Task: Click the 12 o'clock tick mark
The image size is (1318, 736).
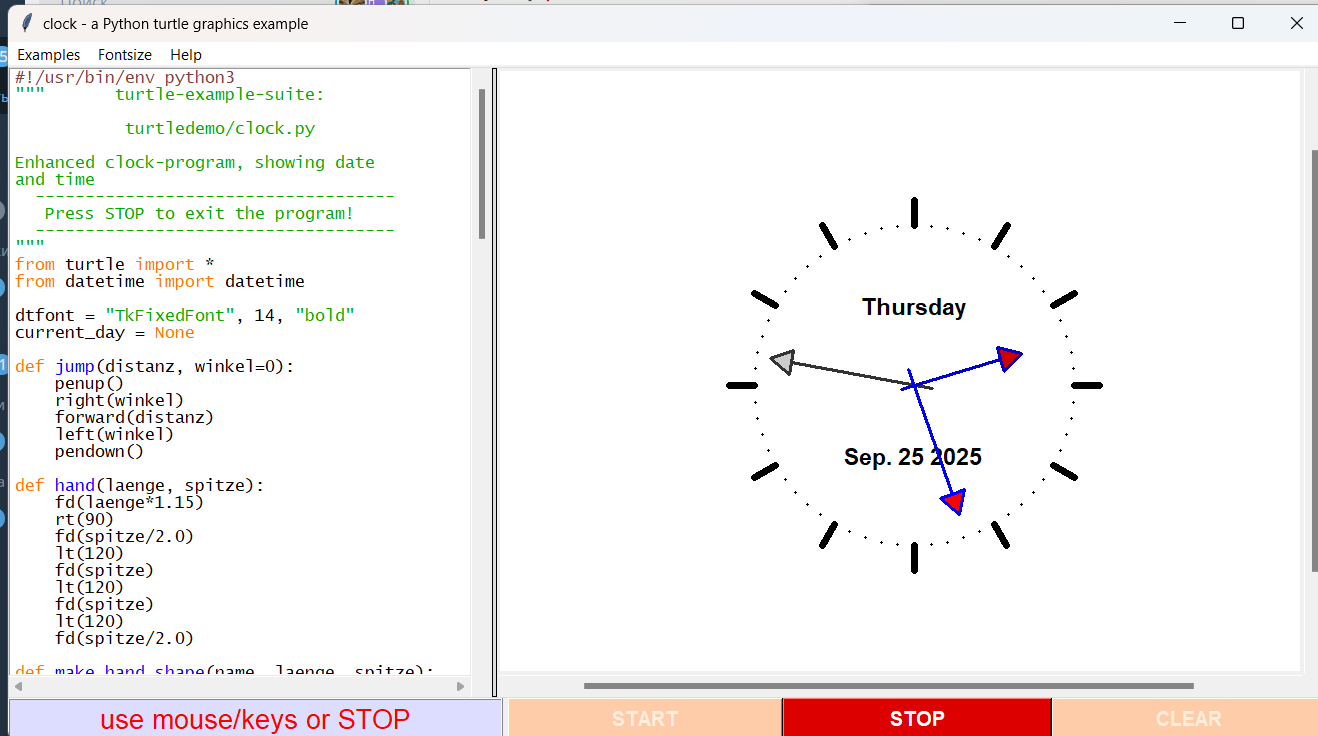Action: tap(914, 213)
